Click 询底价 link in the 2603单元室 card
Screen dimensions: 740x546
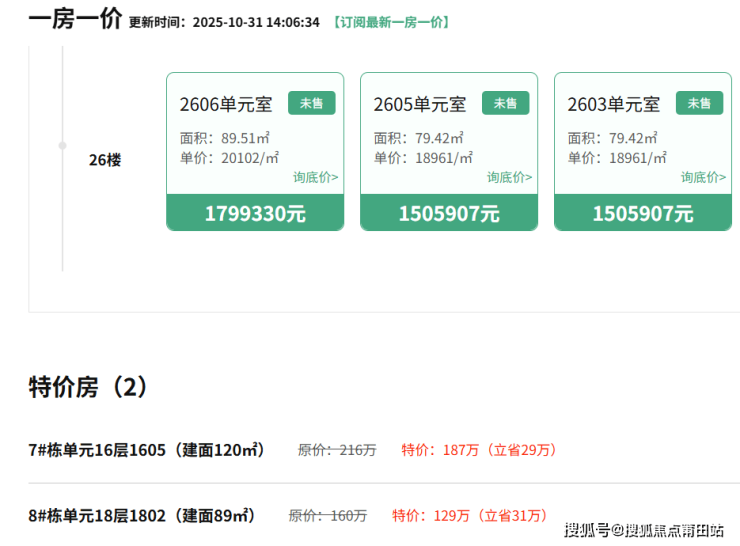click(703, 177)
